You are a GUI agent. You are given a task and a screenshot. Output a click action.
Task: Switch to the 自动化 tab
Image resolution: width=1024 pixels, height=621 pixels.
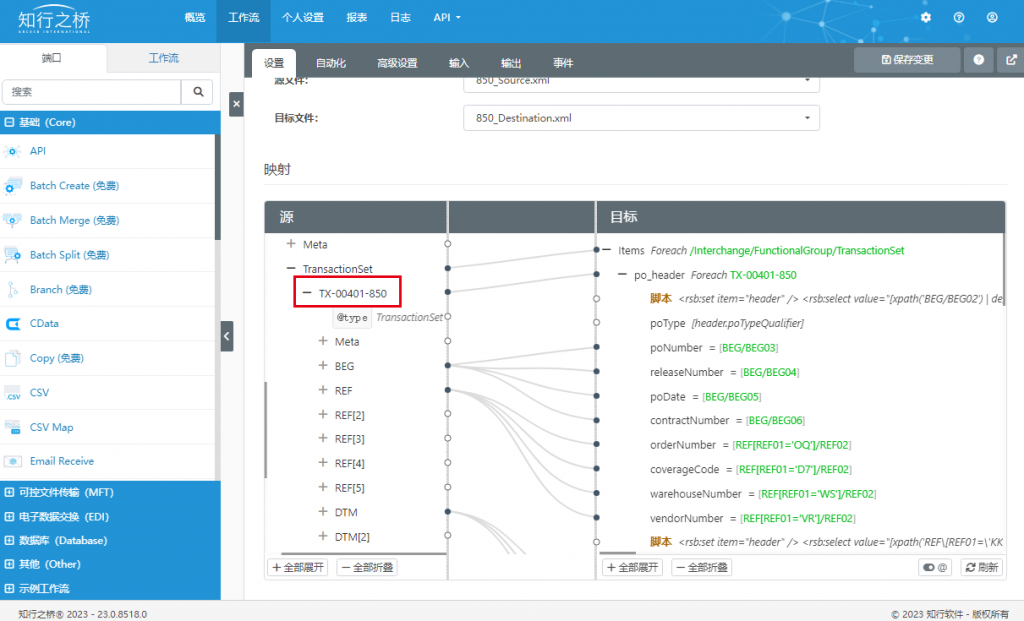click(x=330, y=63)
